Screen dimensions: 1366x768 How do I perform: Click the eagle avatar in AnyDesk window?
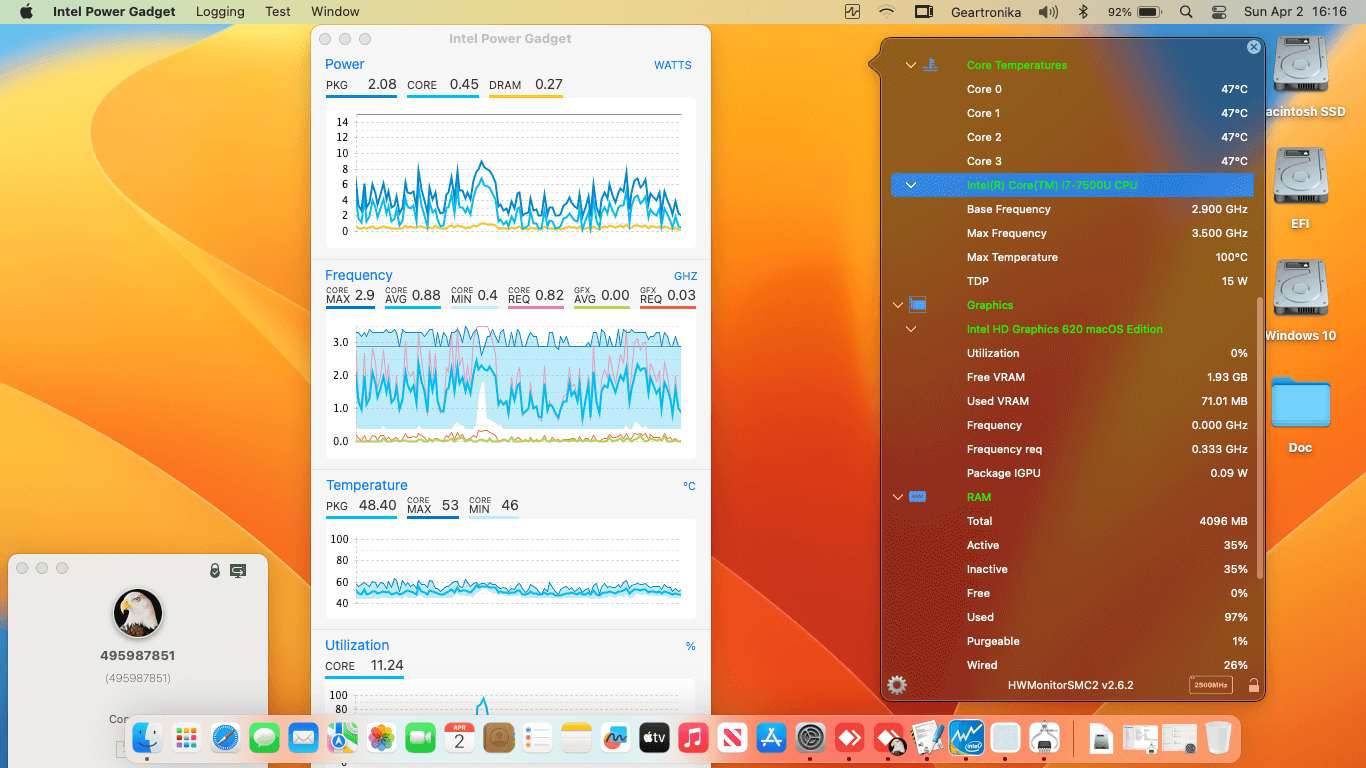pyautogui.click(x=138, y=613)
